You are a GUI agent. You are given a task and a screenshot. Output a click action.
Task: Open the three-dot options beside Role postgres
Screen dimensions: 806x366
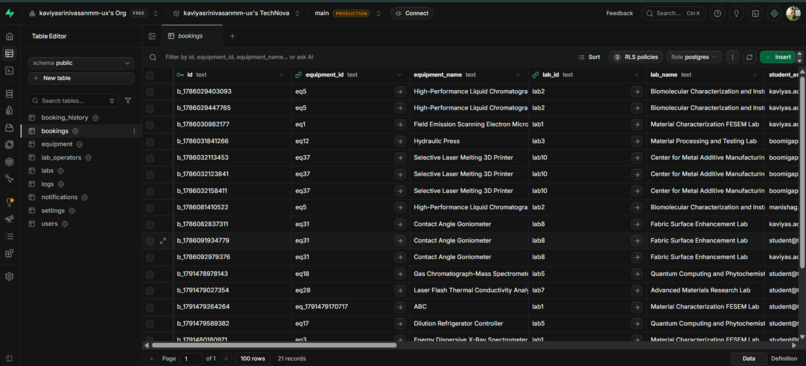coord(732,57)
